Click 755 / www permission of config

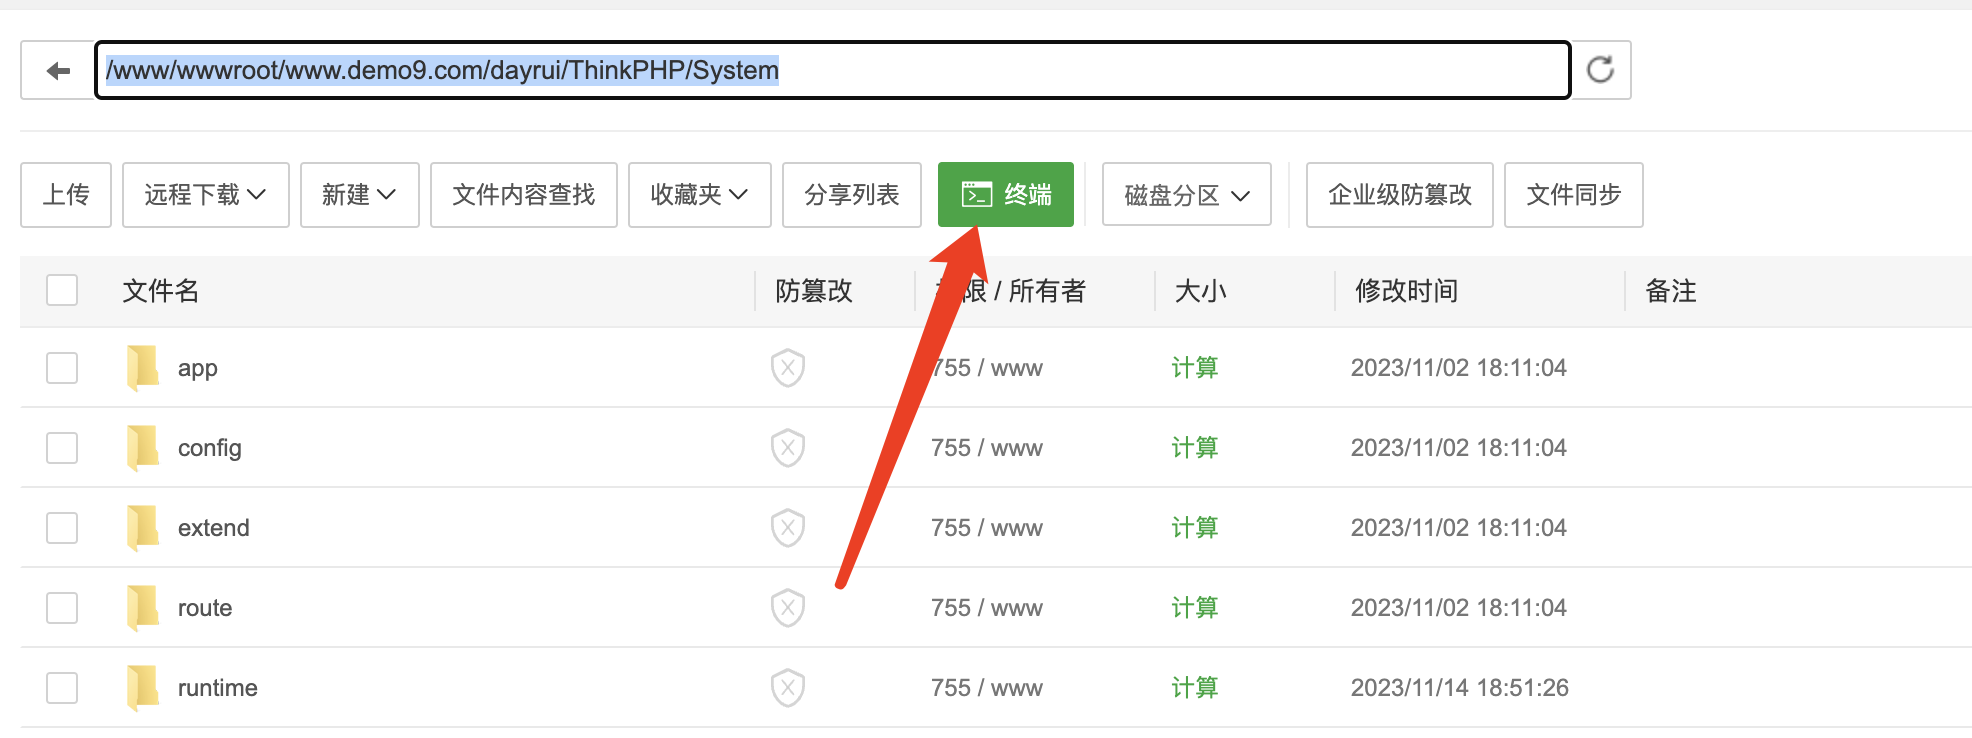click(x=987, y=448)
